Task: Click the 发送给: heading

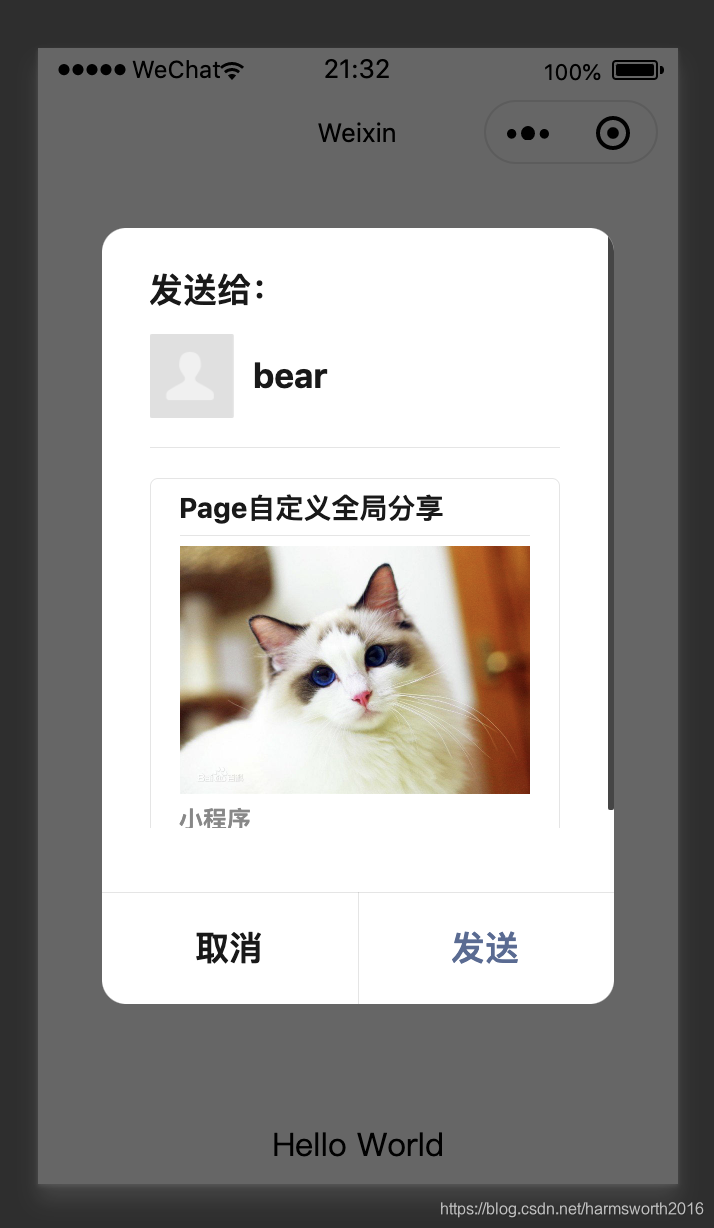Action: pos(207,290)
